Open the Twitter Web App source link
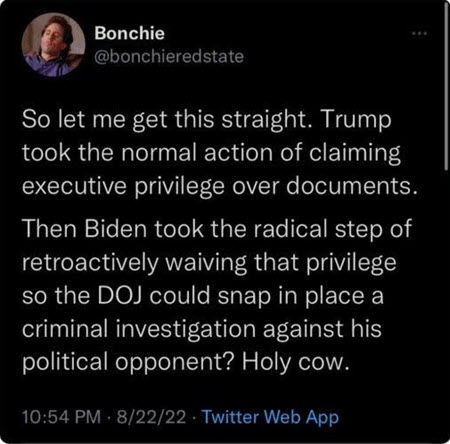The width and height of the screenshot is (450, 444). tap(271, 417)
